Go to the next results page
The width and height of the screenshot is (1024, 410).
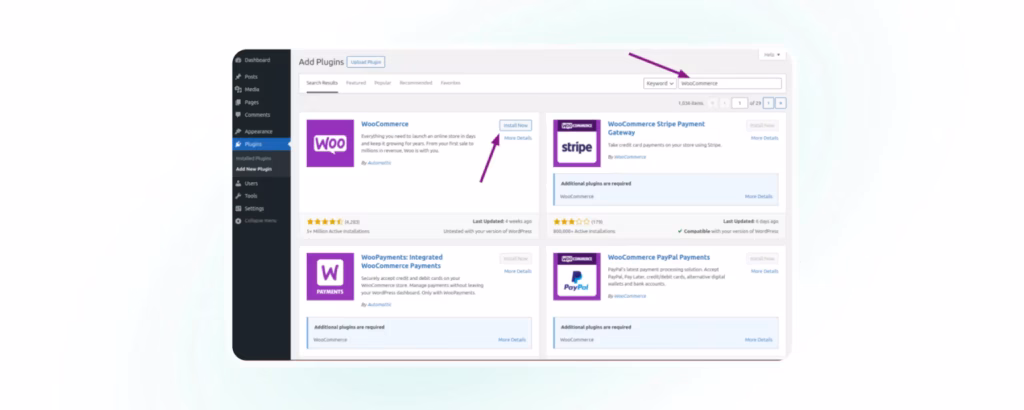(769, 103)
